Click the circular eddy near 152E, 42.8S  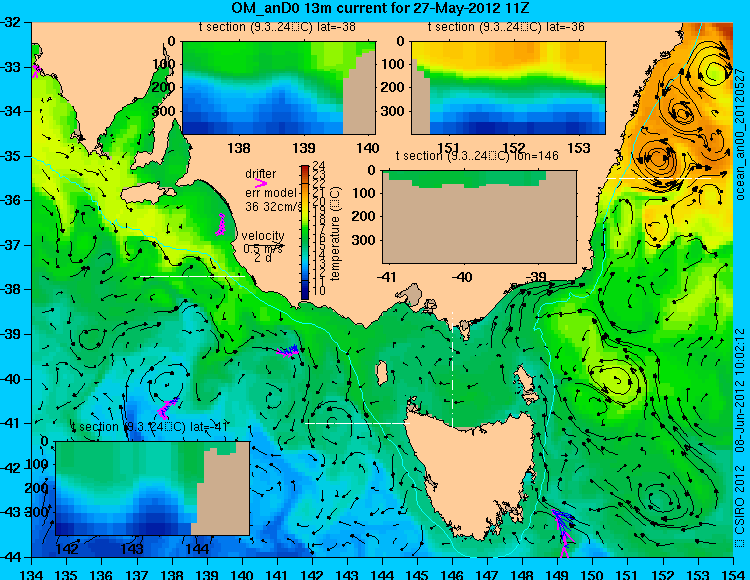(660, 500)
